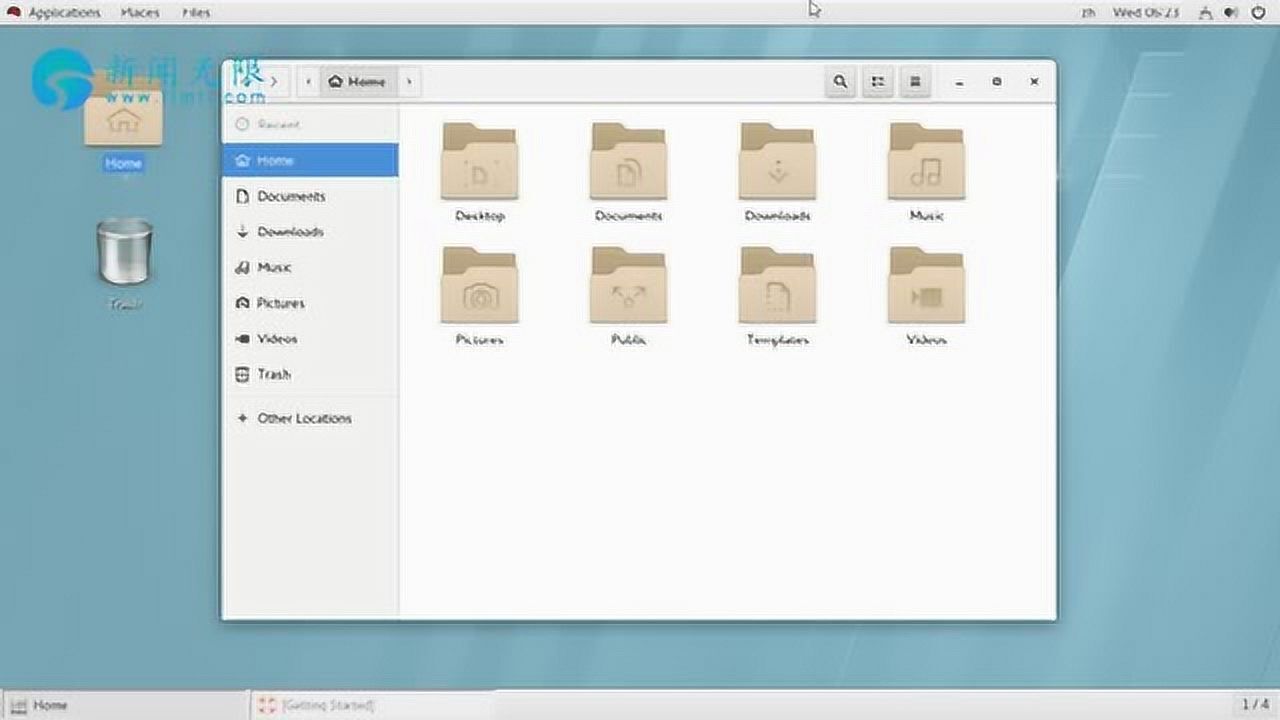The height and width of the screenshot is (720, 1280).
Task: Open the Templates folder
Action: [x=777, y=287]
